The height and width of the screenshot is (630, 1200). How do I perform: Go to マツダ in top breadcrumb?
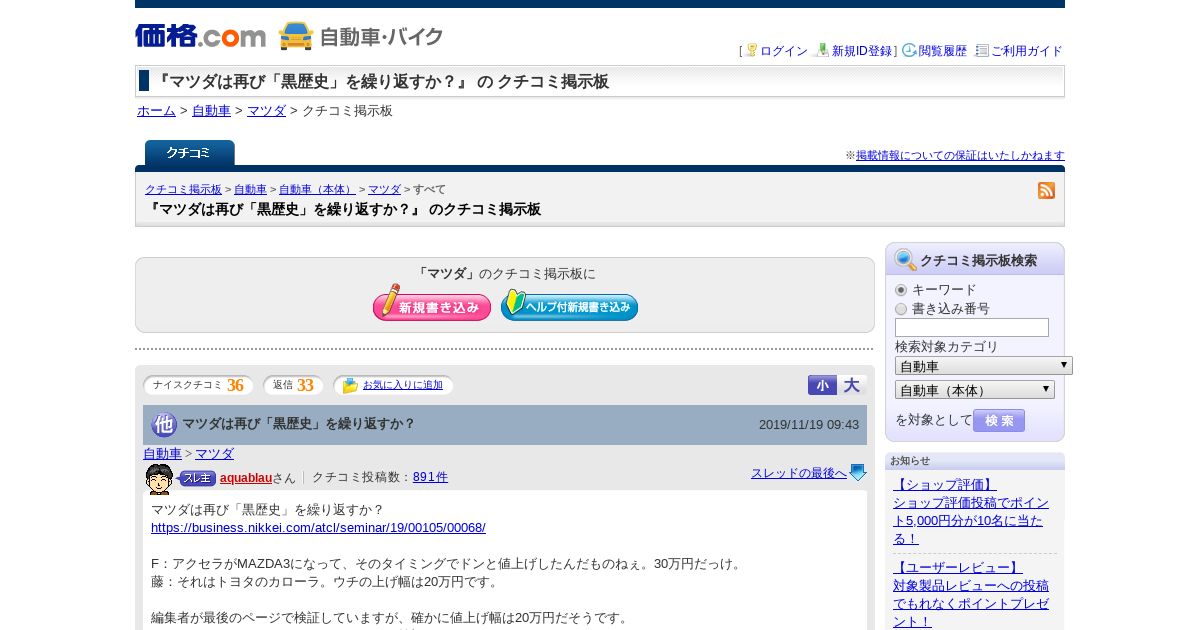point(266,111)
